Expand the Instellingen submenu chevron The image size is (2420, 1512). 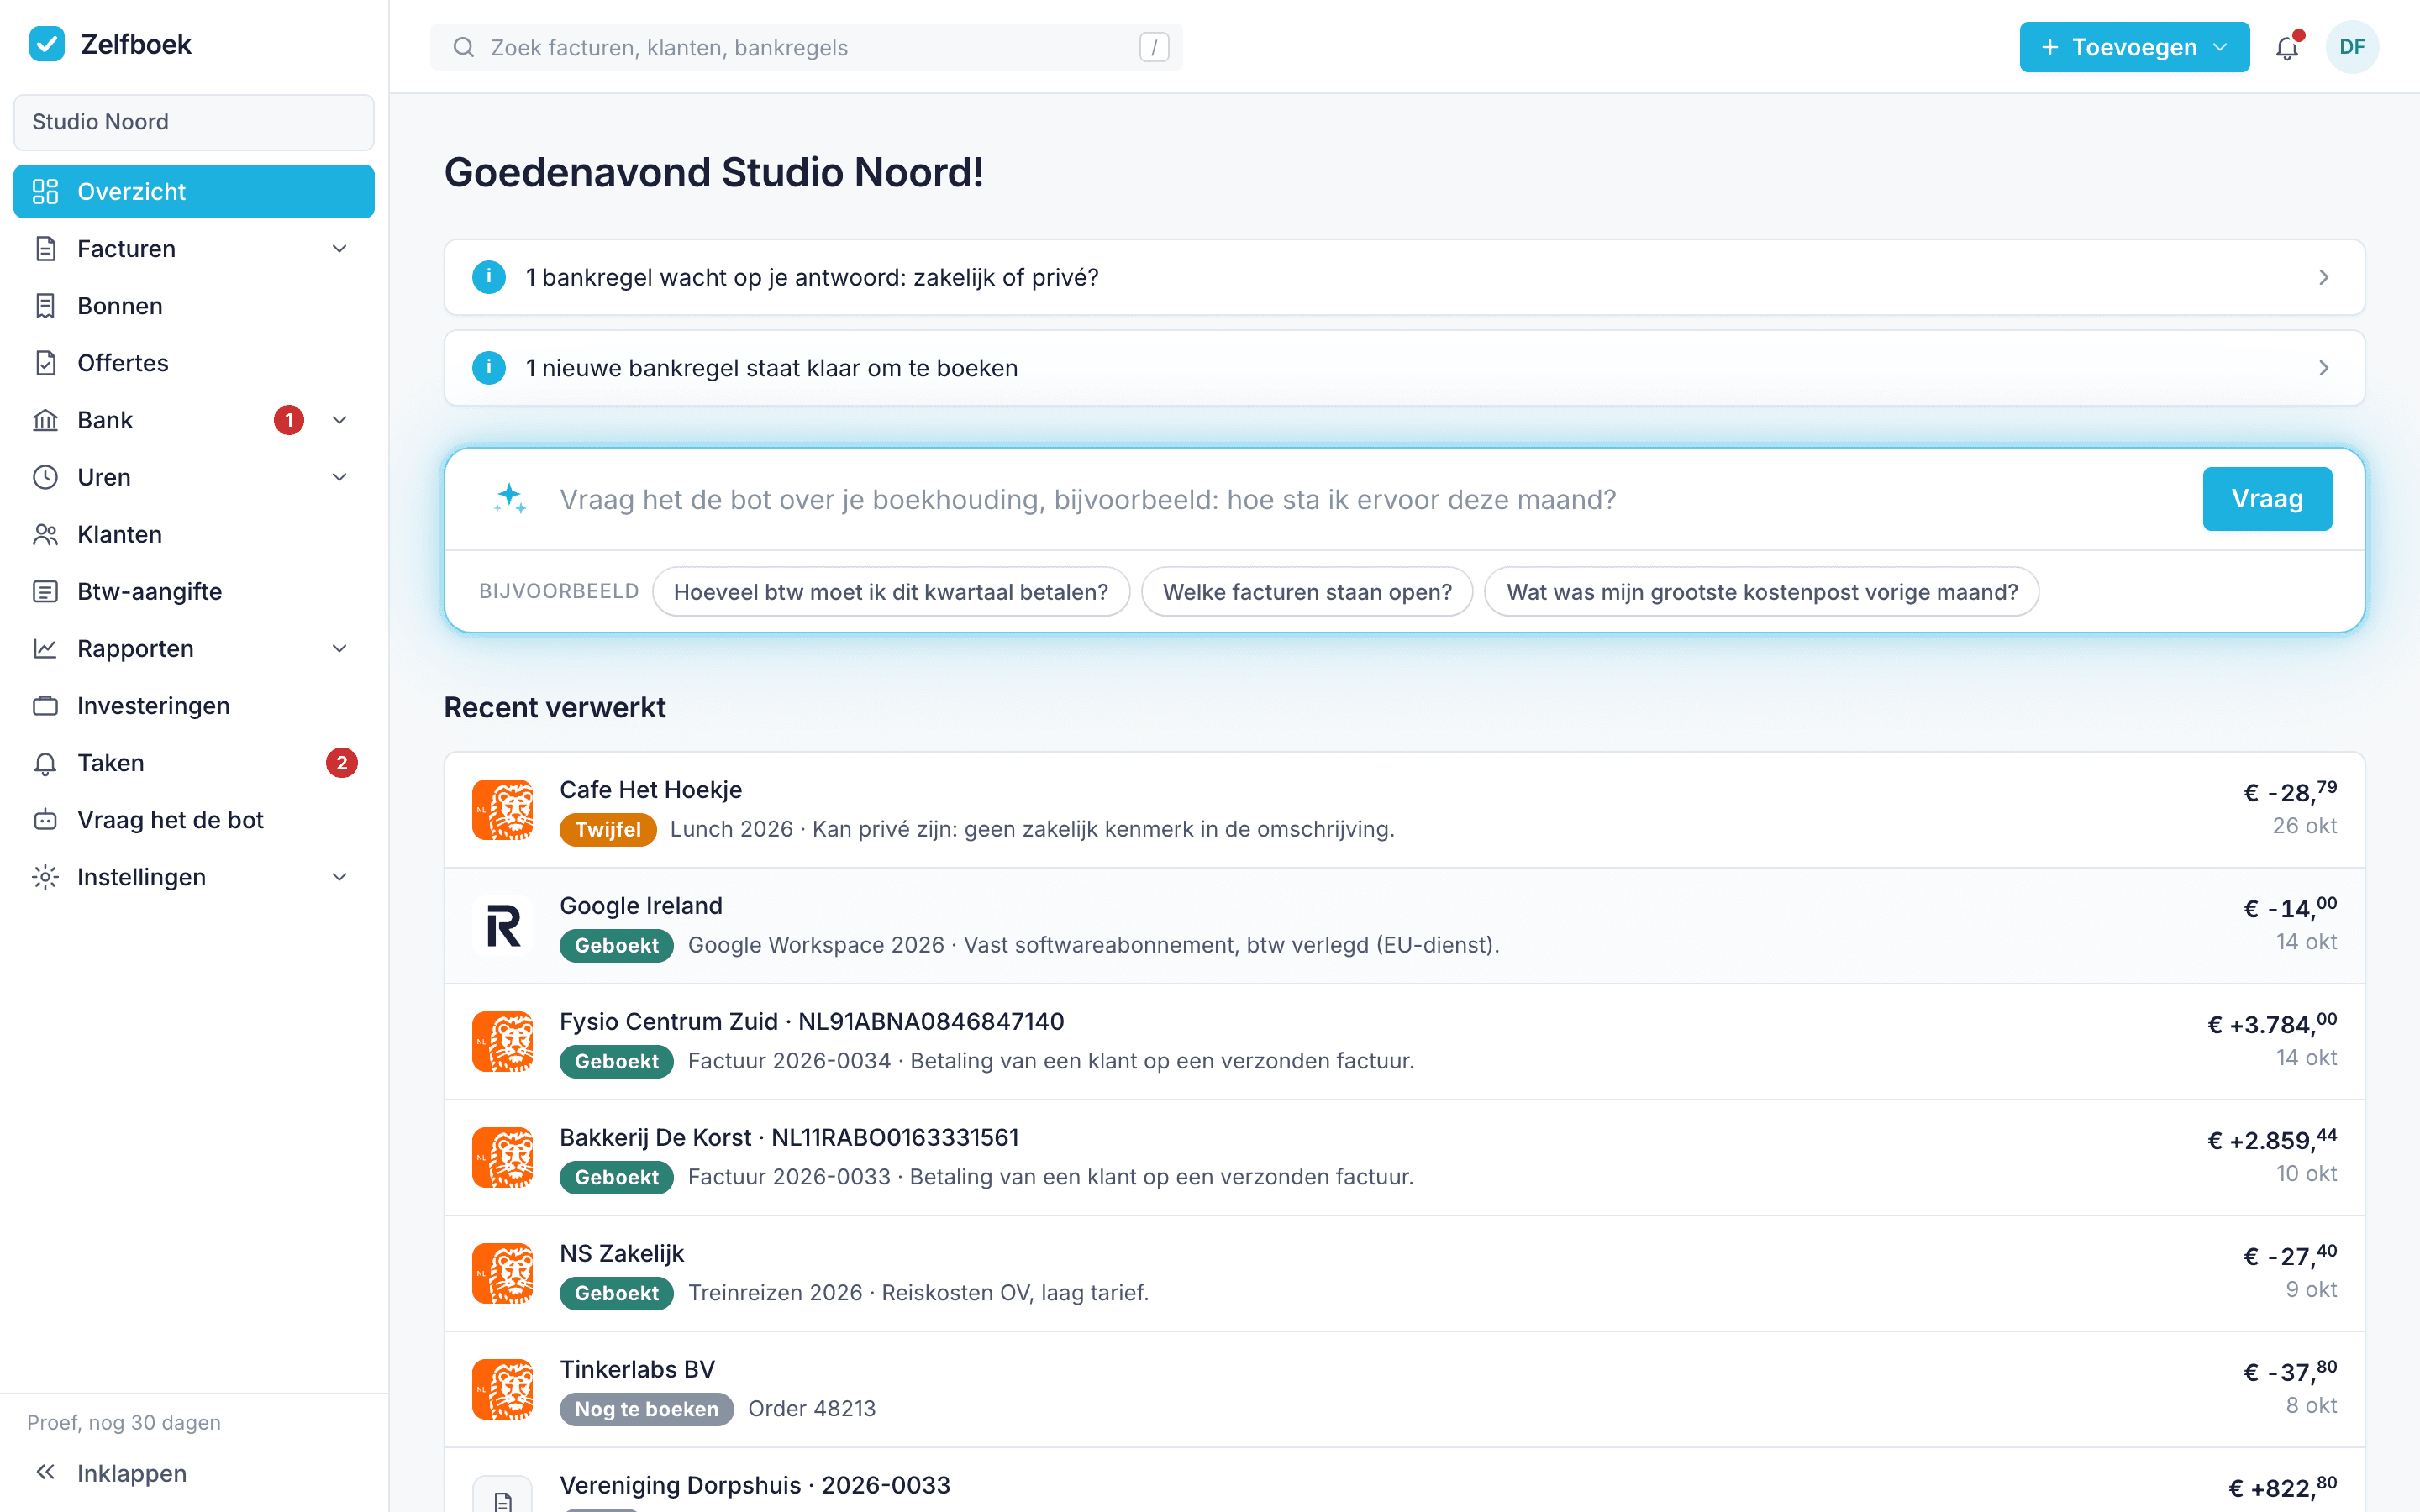[339, 877]
